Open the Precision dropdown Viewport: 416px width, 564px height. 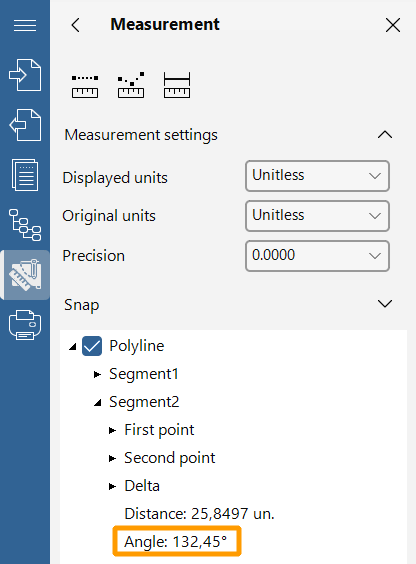317,256
